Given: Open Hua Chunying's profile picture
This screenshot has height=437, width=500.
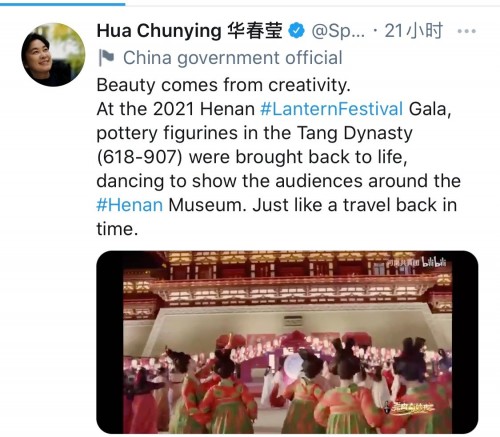Looking at the screenshot, I should [x=53, y=55].
